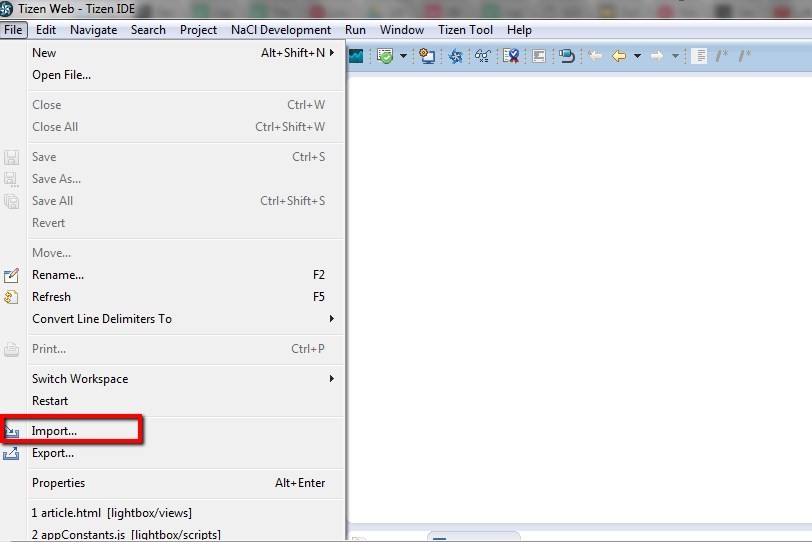Screen dimensions: 812x542
Task: Click the second comment slash-star toolbar icon
Action: [745, 55]
